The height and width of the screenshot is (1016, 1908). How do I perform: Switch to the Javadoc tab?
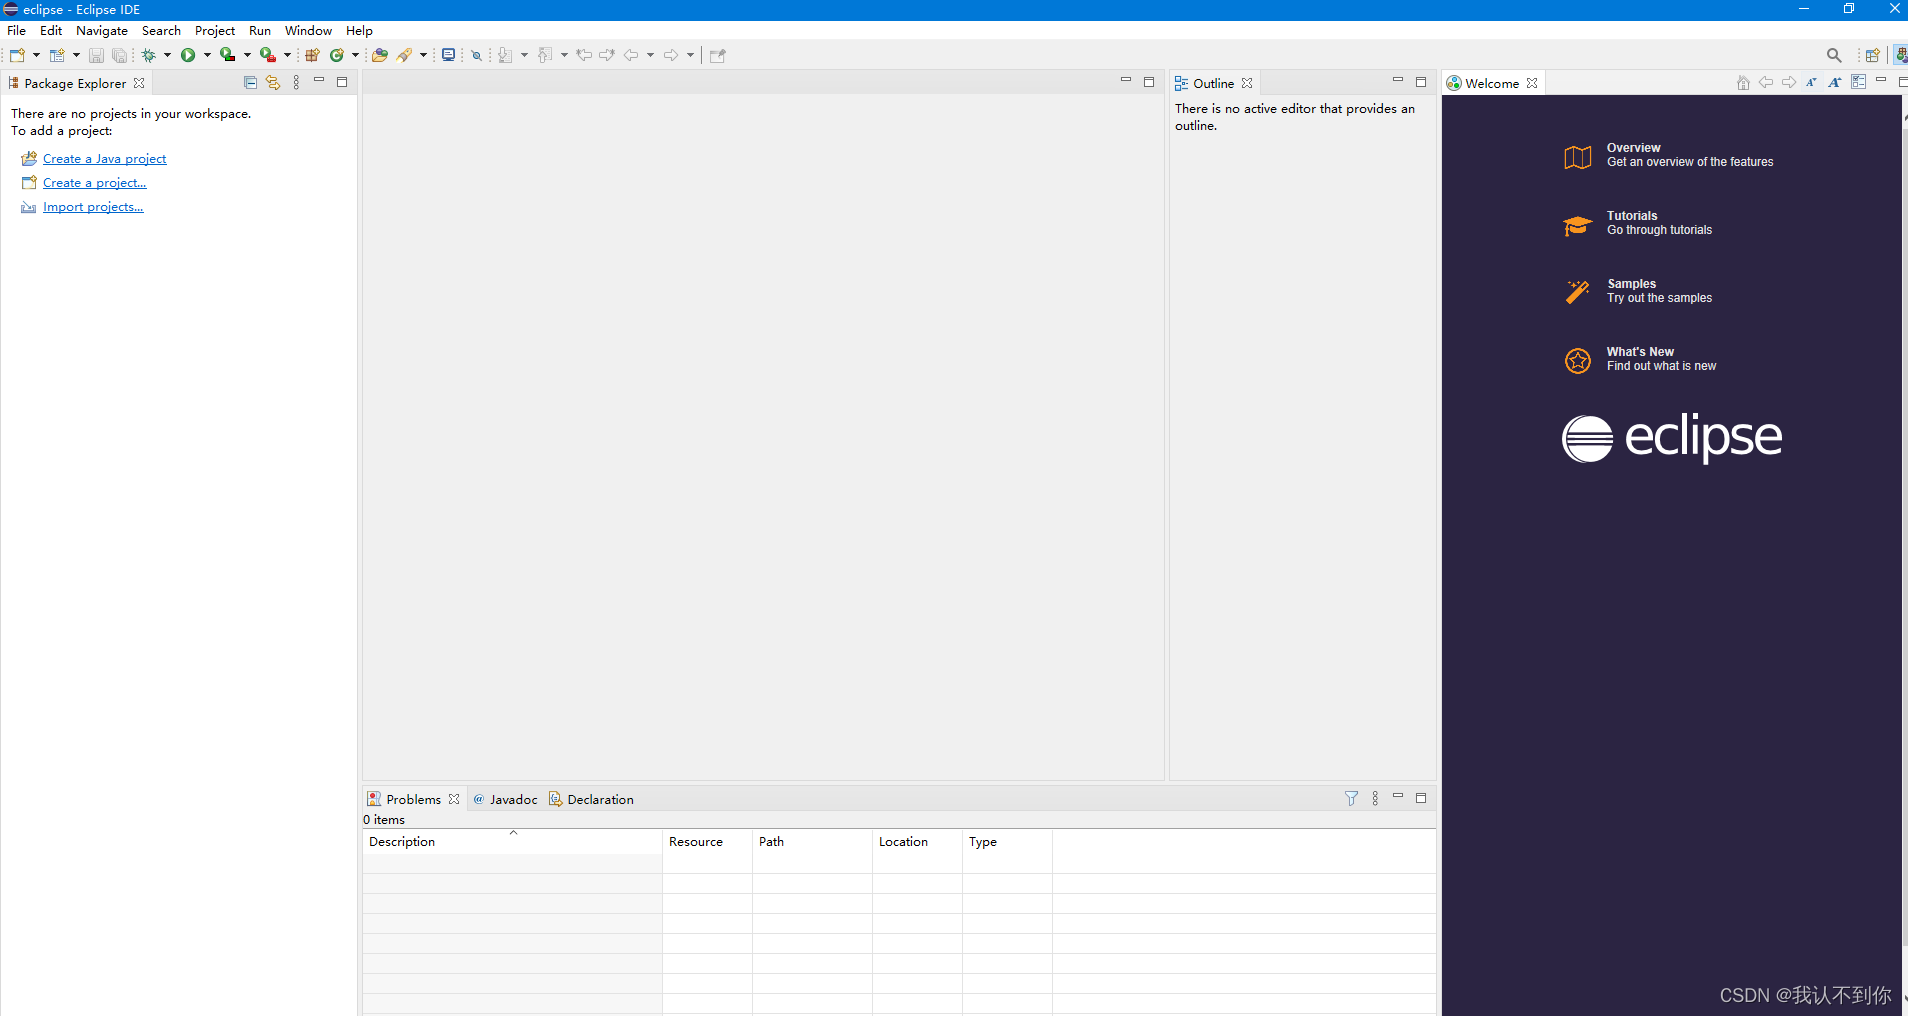point(506,799)
